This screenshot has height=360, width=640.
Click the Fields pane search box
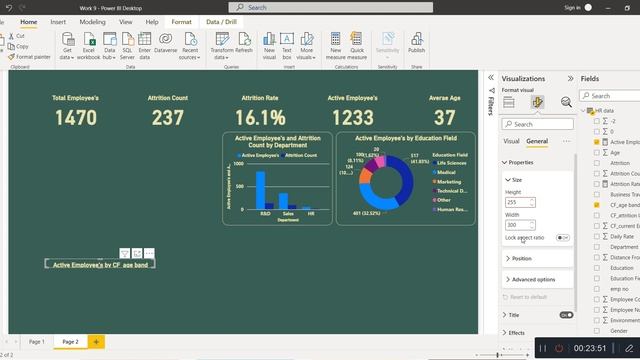(x=610, y=96)
